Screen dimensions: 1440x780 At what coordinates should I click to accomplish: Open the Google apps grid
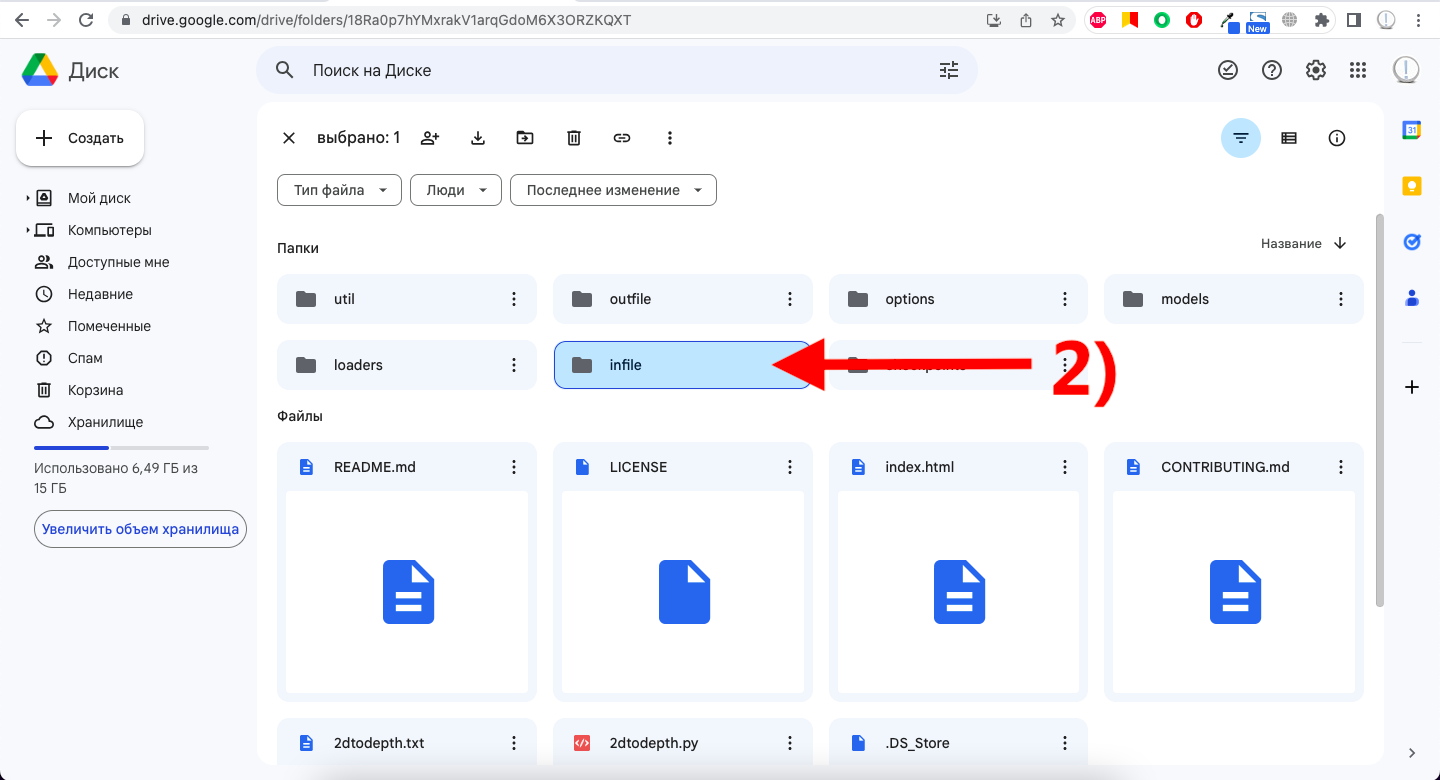(1358, 70)
